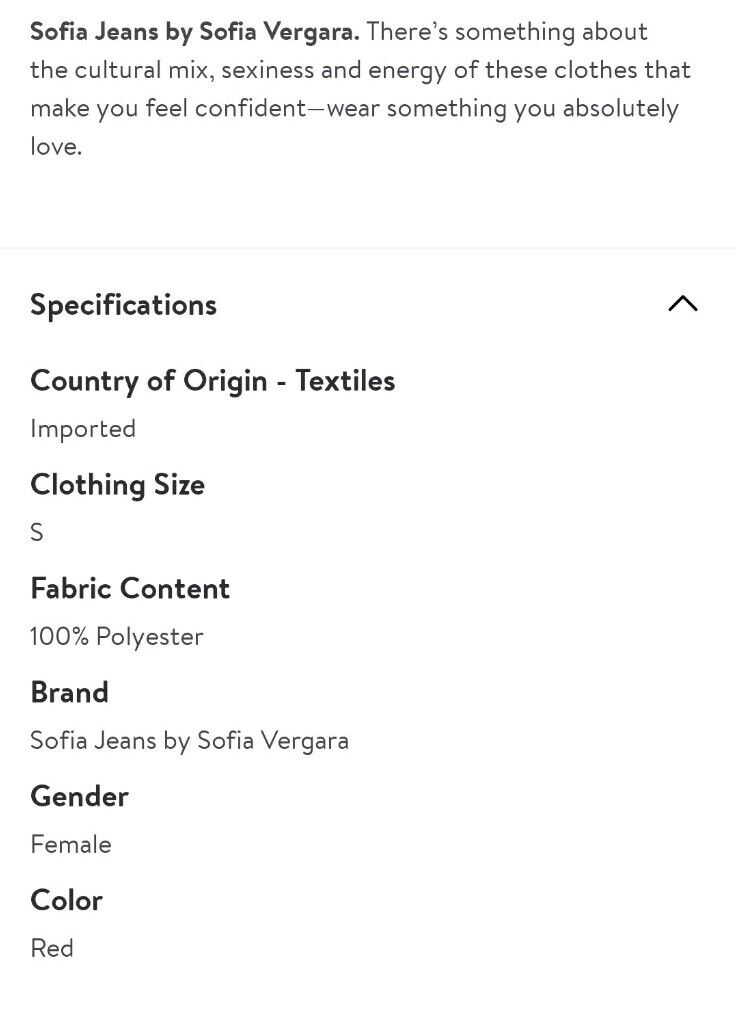Click 'the cultural mix' description line
Viewport: 736px width, 1015px height.
361,70
